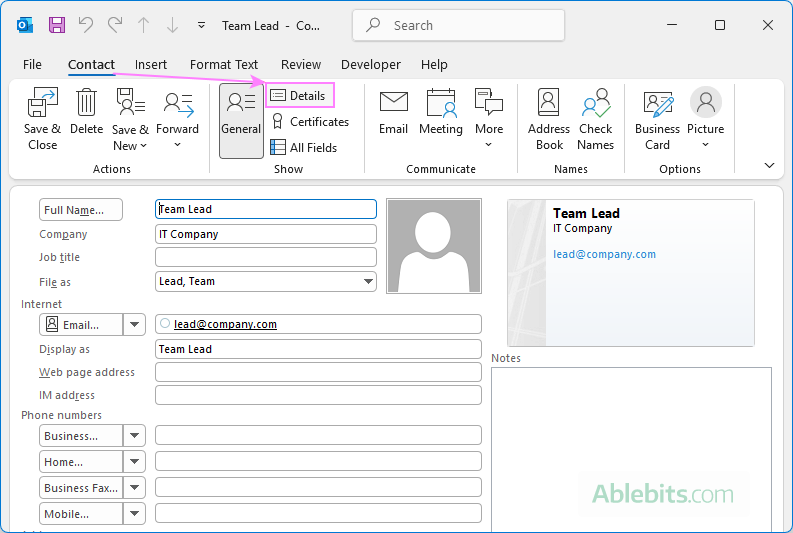Forward the contact
Image resolution: width=793 pixels, height=533 pixels.
point(178,112)
